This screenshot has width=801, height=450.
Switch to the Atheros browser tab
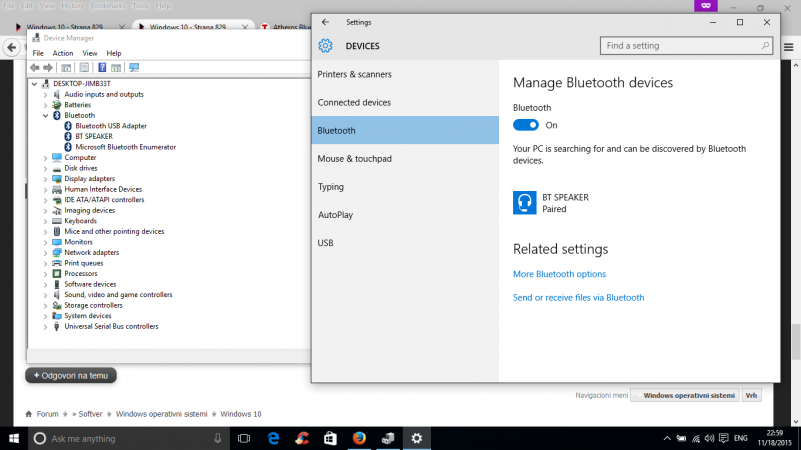pos(286,27)
